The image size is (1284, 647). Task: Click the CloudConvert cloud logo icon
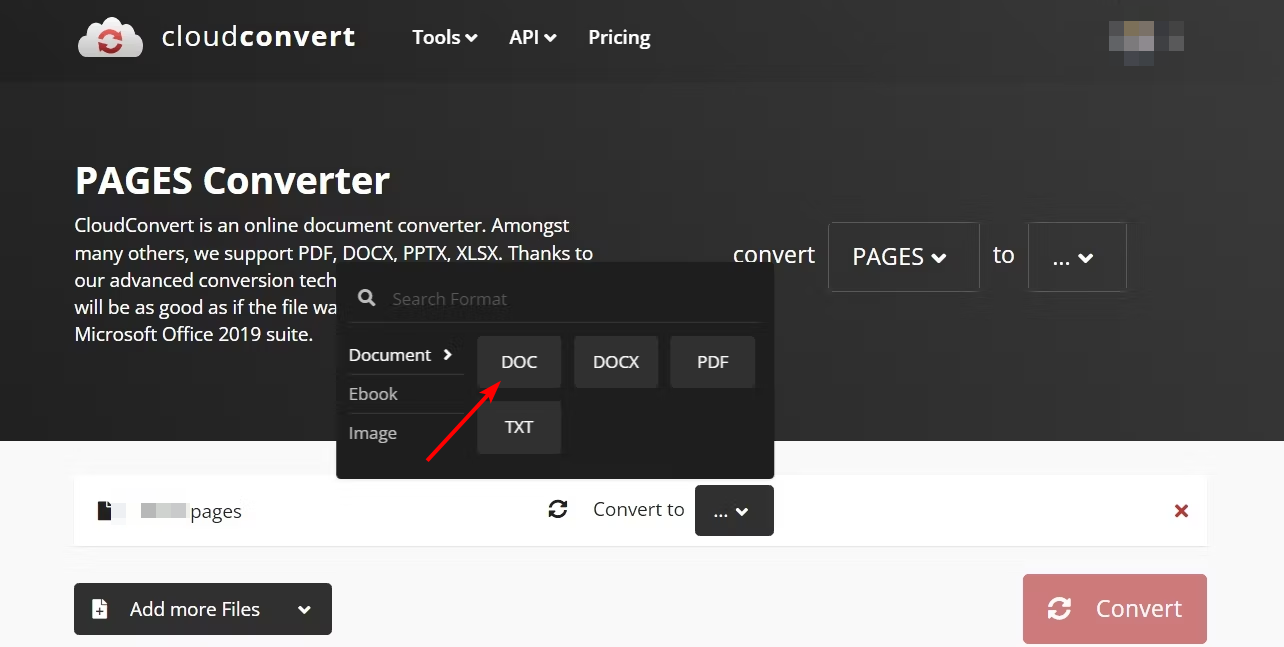point(111,38)
